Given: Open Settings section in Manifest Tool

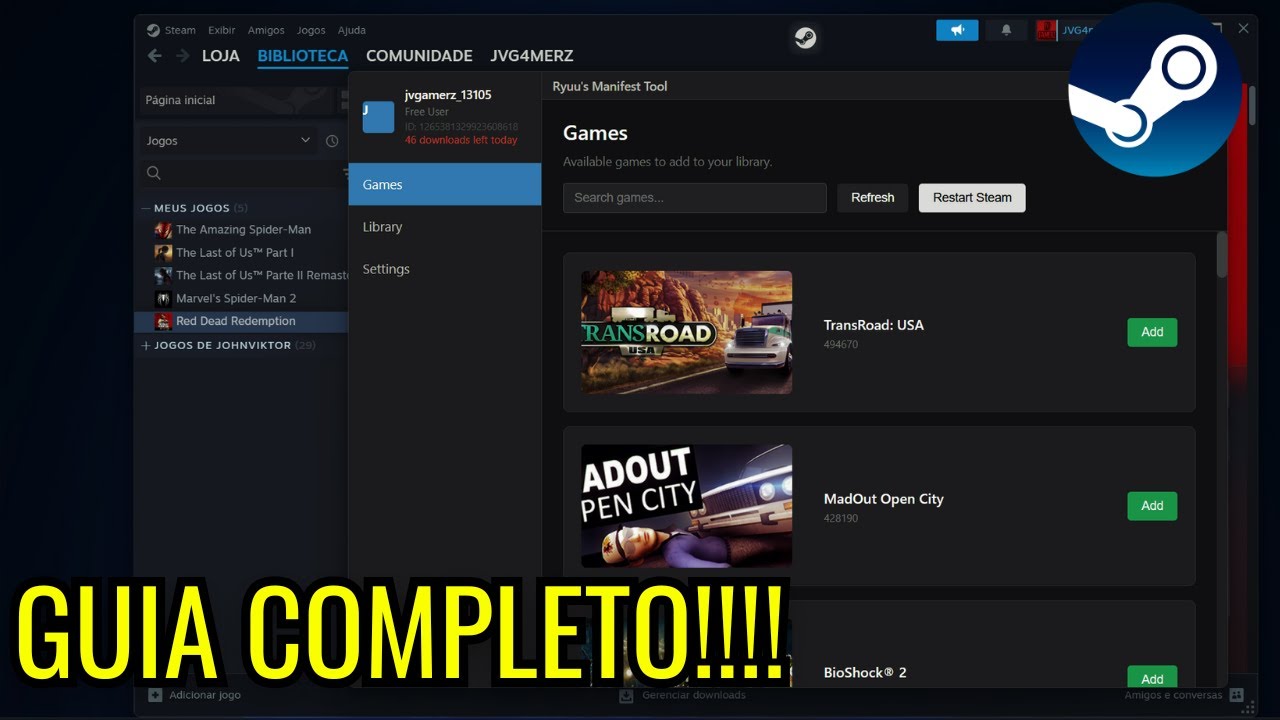Looking at the screenshot, I should point(444,269).
